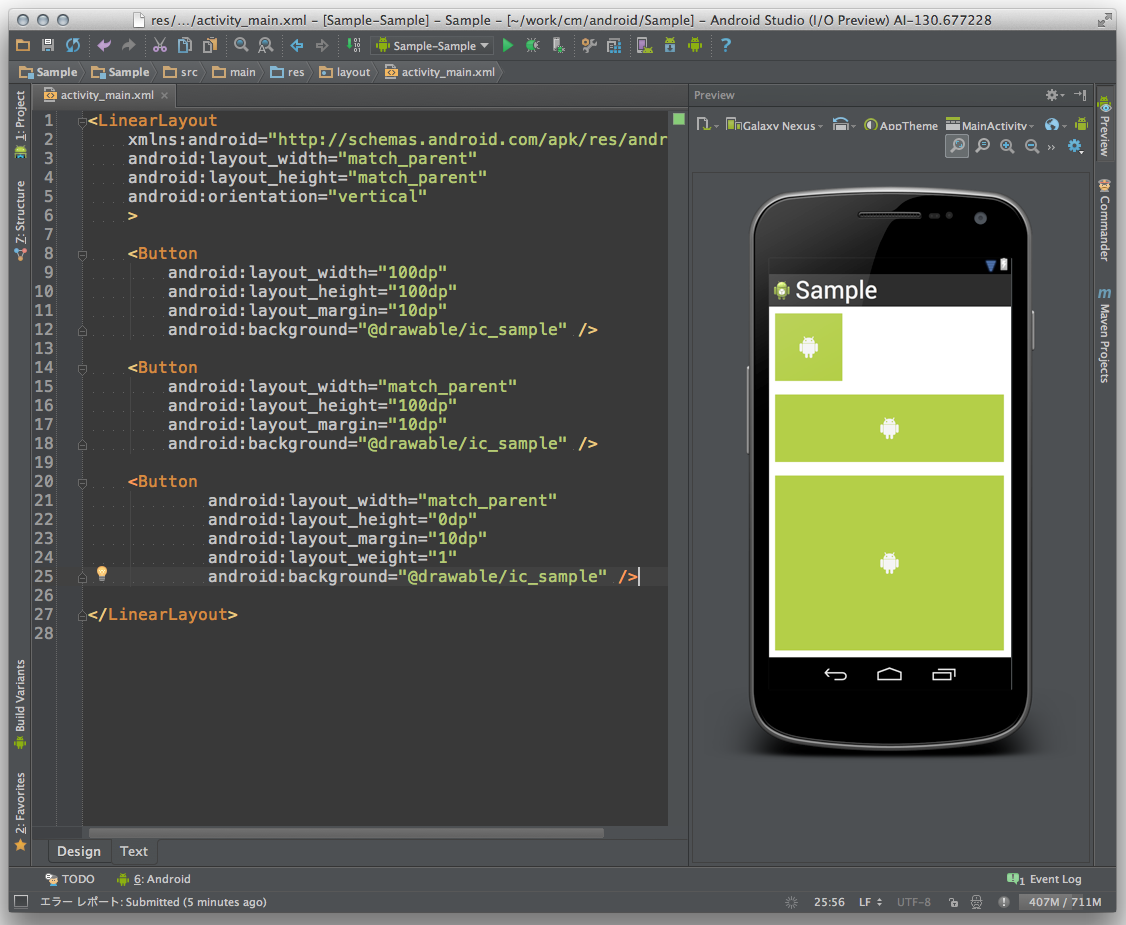Switch to the Design tab
1126x925 pixels.
click(79, 851)
